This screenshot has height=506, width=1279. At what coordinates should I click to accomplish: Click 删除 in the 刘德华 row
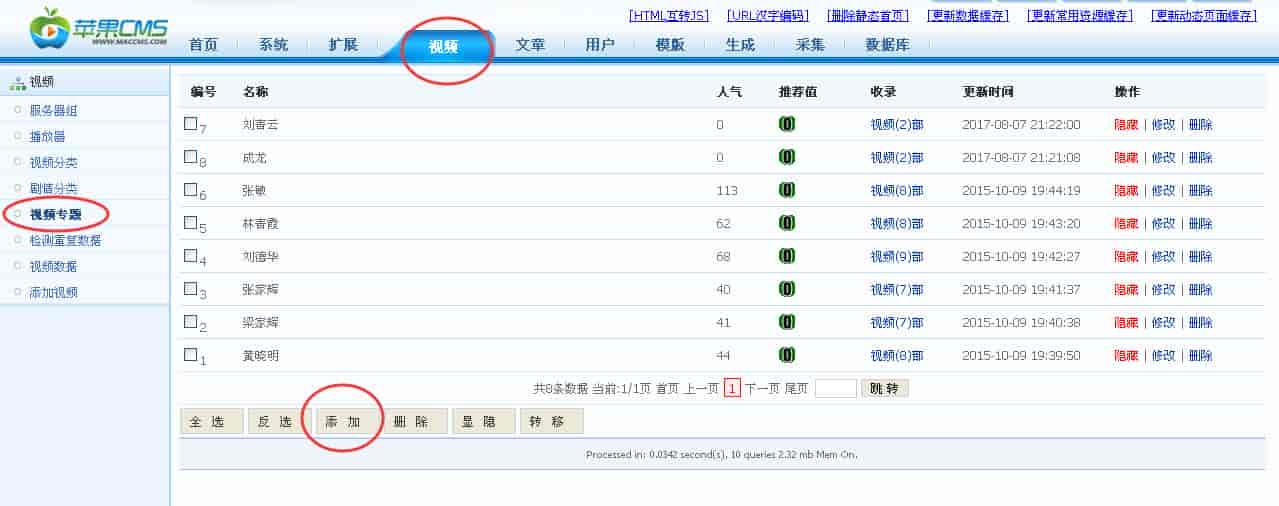[1200, 257]
